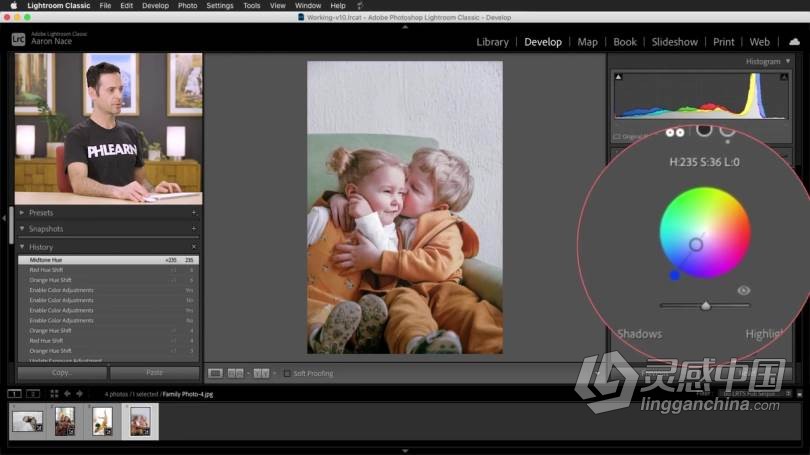Select the three-way color grading view icon

pos(675,133)
